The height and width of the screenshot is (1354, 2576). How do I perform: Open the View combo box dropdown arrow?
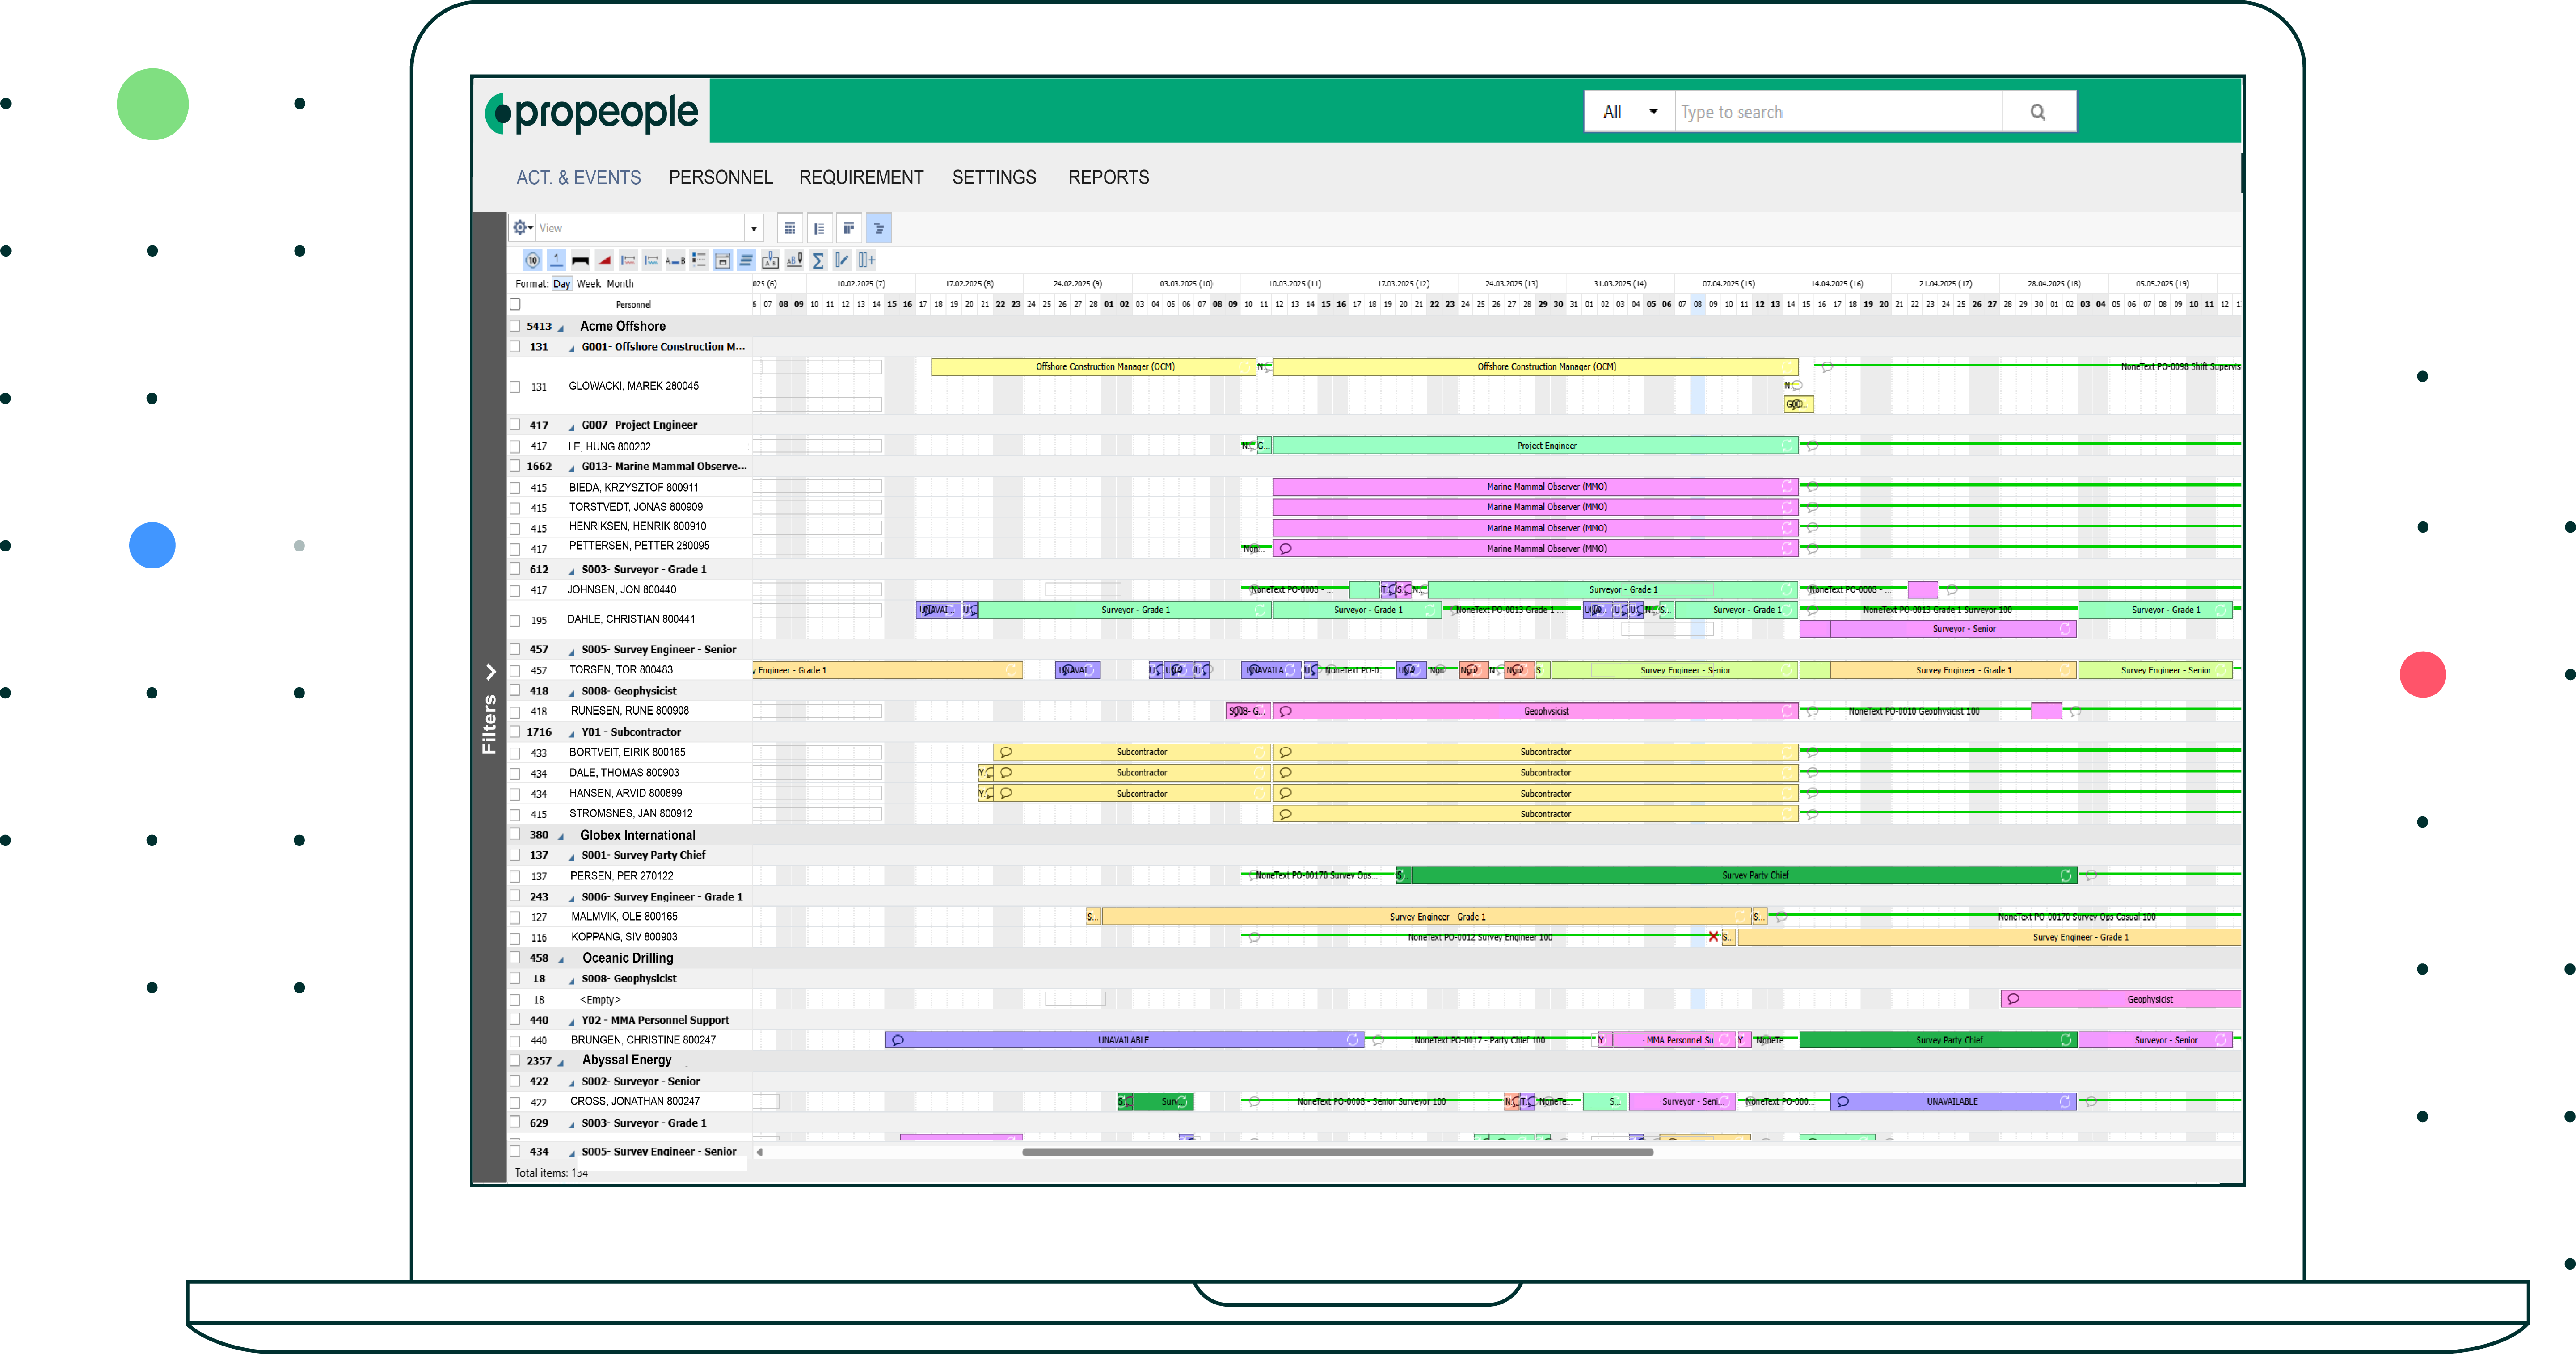click(x=754, y=229)
